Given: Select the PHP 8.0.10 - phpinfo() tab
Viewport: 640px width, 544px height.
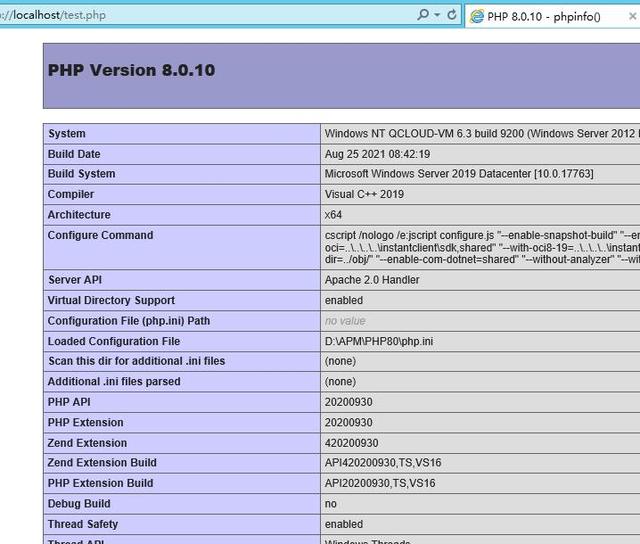Looking at the screenshot, I should [x=552, y=16].
